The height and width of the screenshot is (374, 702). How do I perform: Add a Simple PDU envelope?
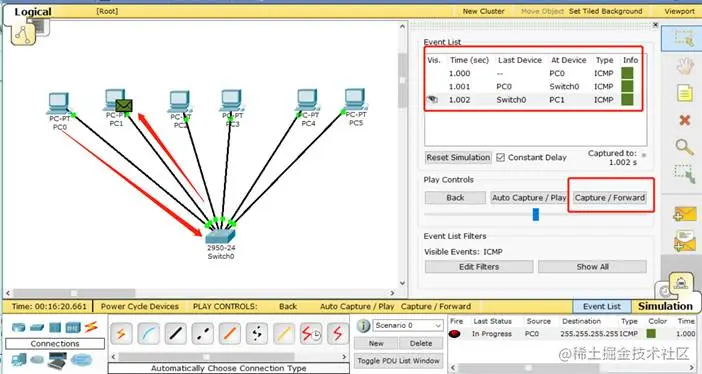685,213
